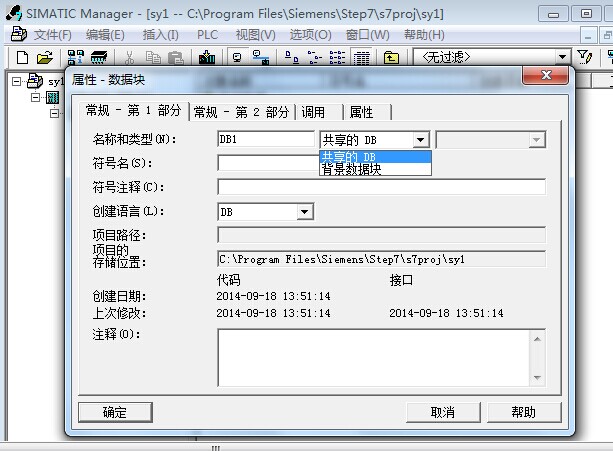Open the 视图(V) menu
Viewport: 613px width, 451px height.
(255, 35)
